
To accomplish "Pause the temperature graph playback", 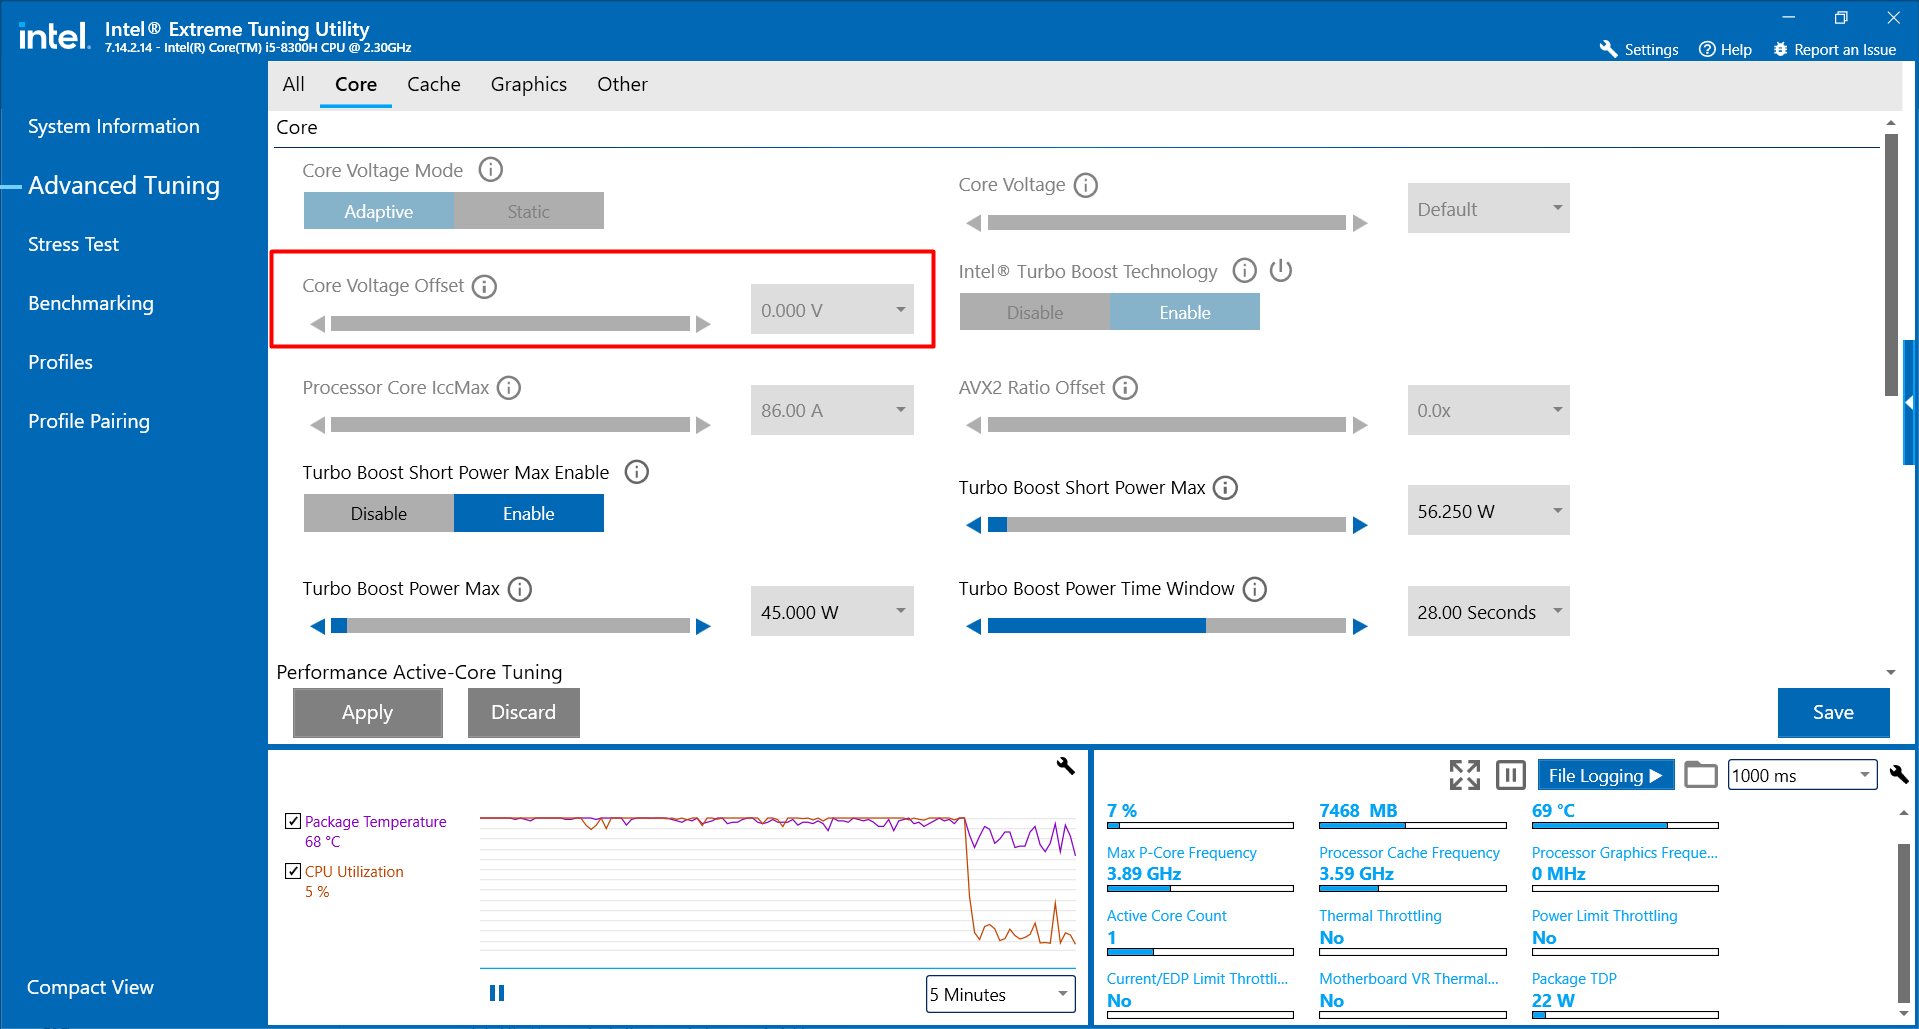I will (497, 993).
